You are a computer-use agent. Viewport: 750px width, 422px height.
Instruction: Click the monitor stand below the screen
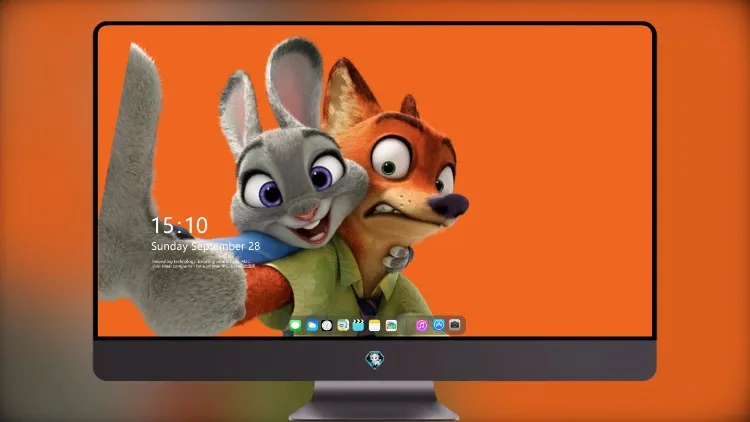pos(374,400)
